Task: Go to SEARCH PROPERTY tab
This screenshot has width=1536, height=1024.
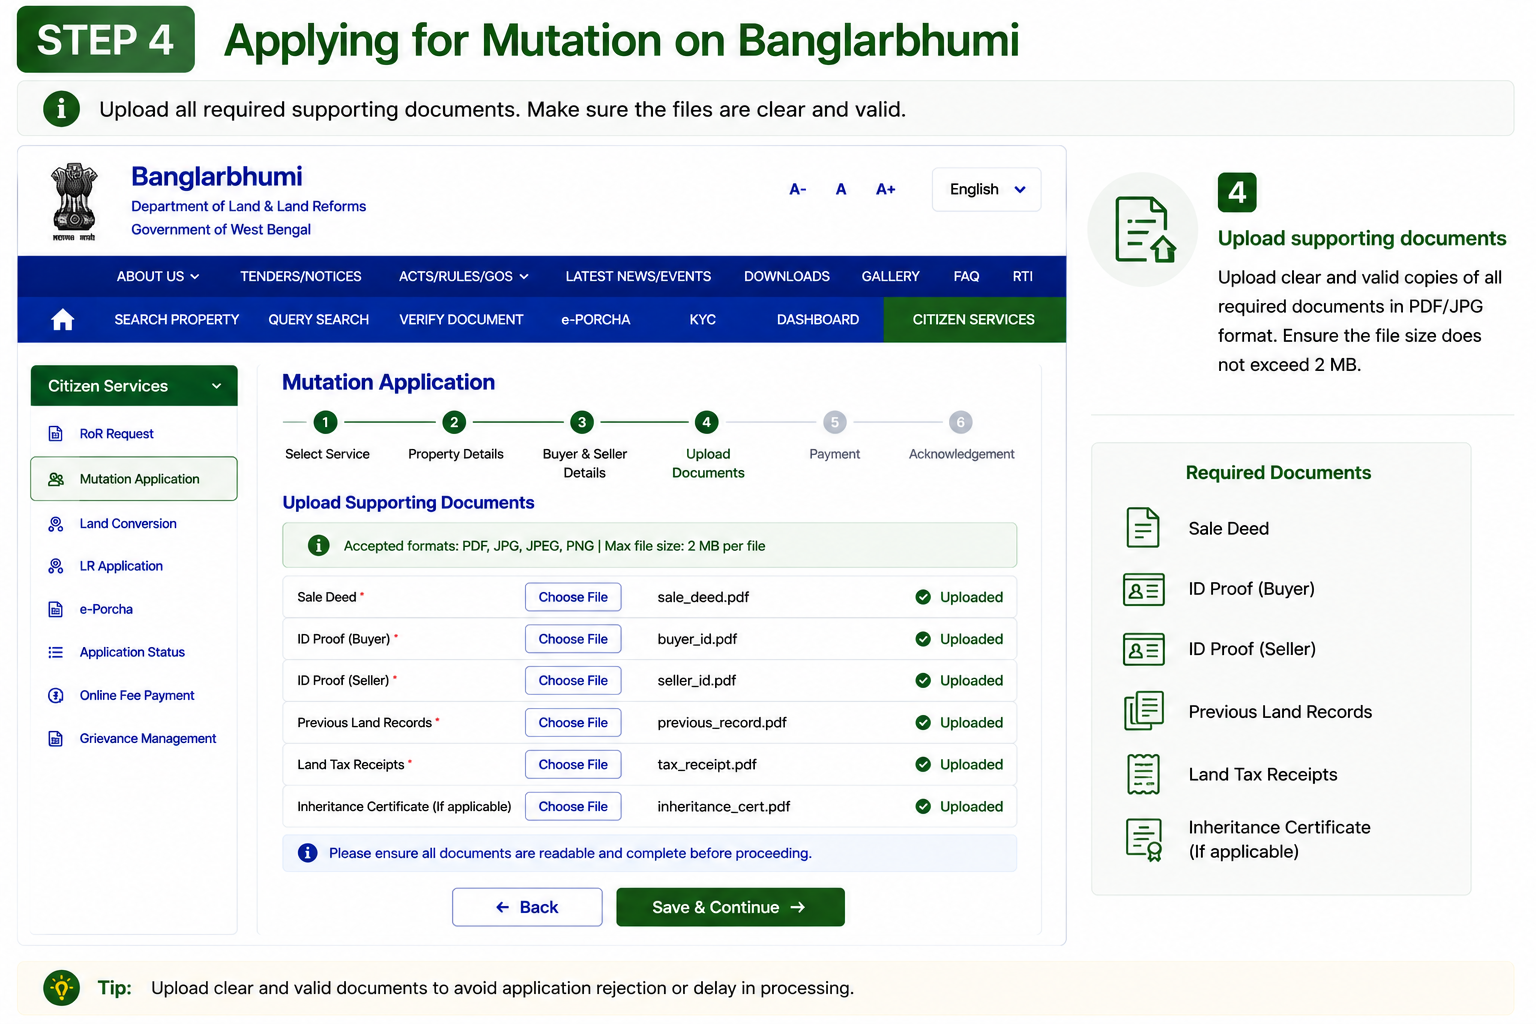Action: pos(177,319)
